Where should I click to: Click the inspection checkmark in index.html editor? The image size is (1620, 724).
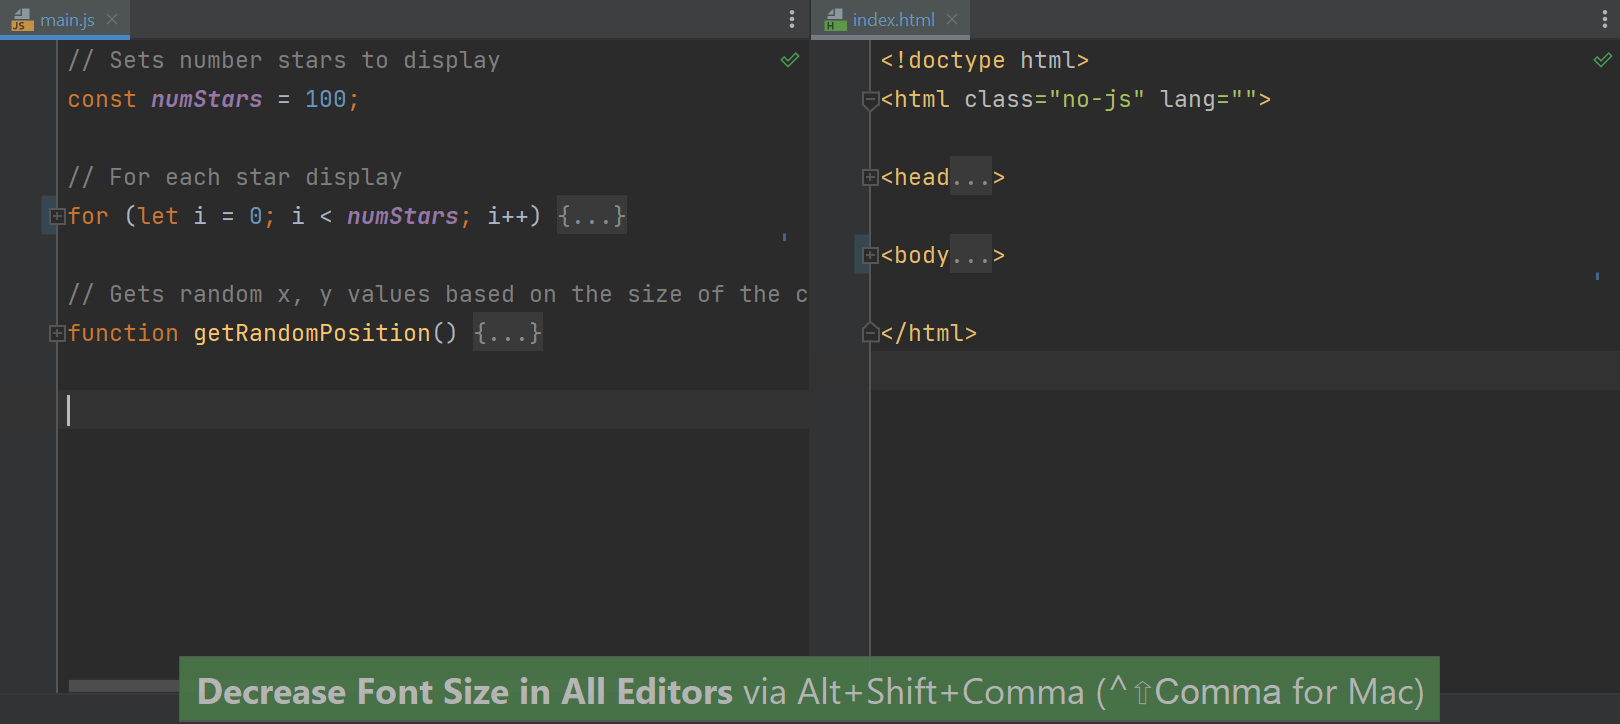(x=1602, y=60)
